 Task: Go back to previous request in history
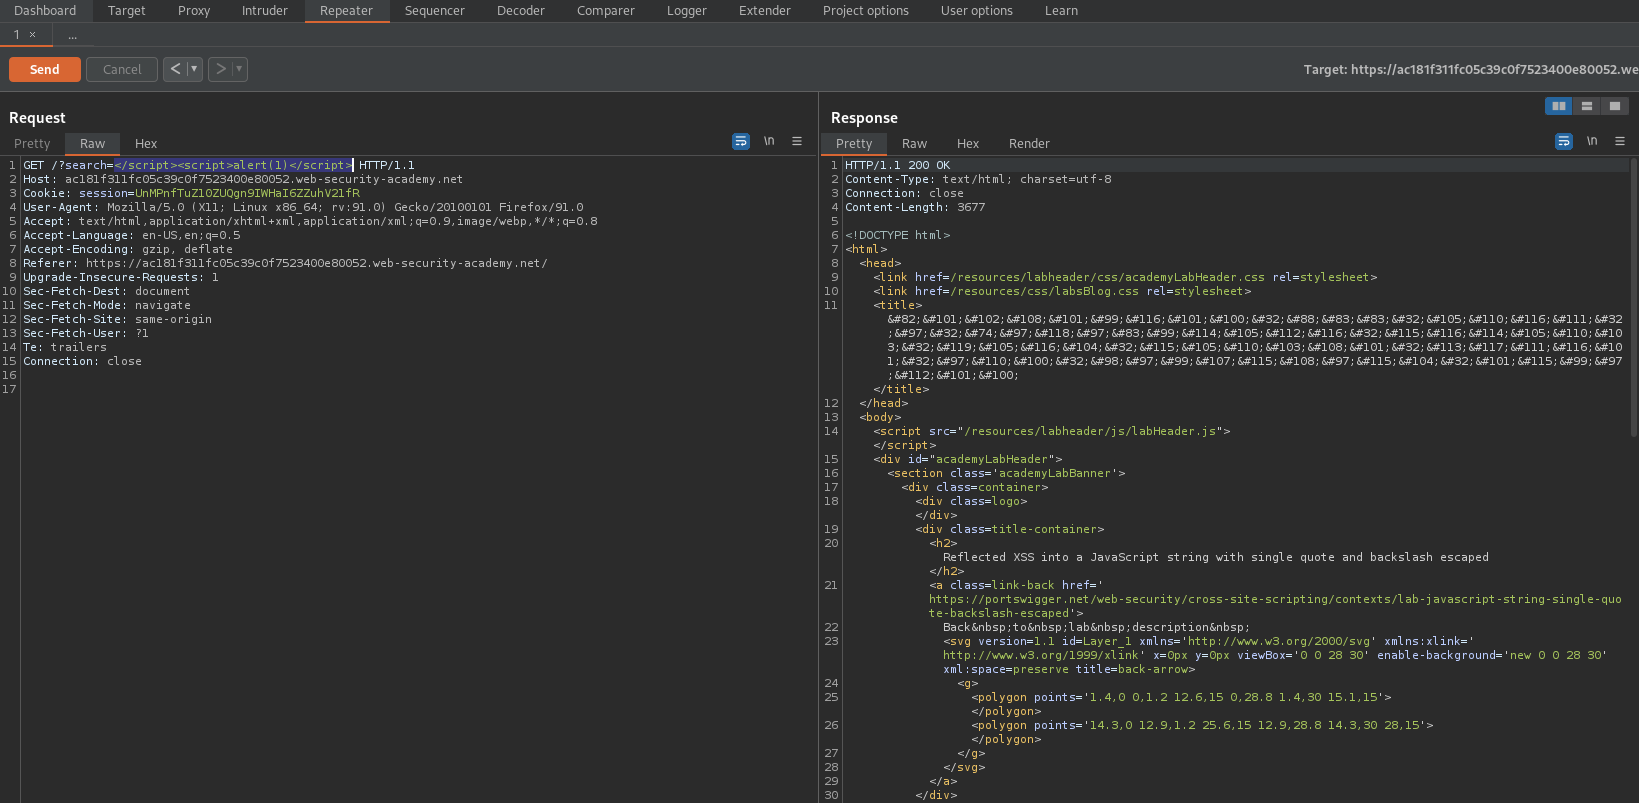[175, 69]
